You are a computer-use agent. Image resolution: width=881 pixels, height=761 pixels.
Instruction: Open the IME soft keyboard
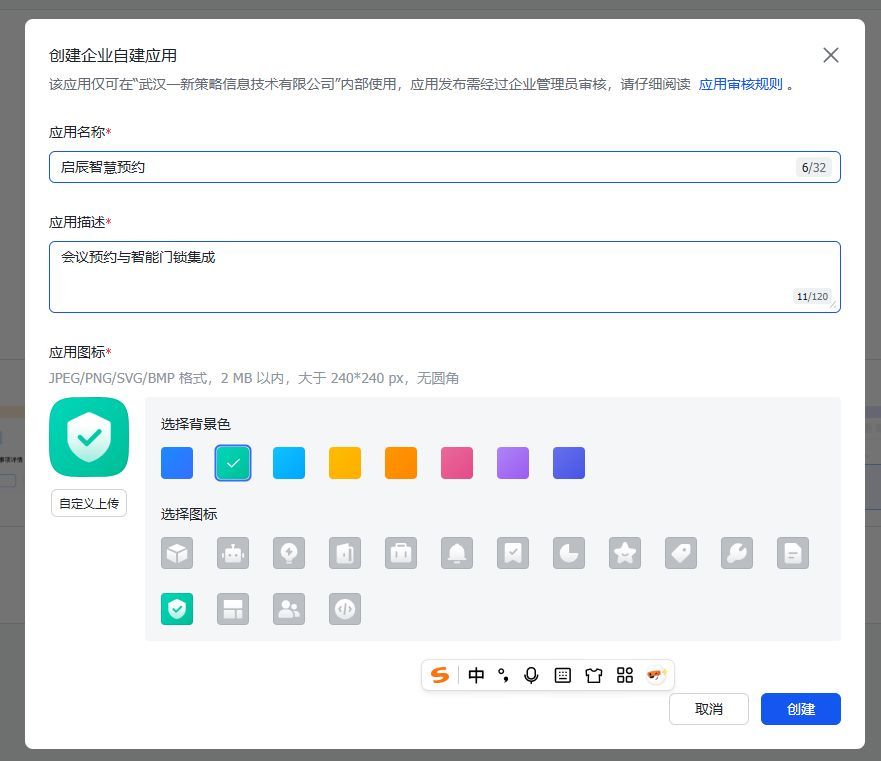(x=563, y=675)
